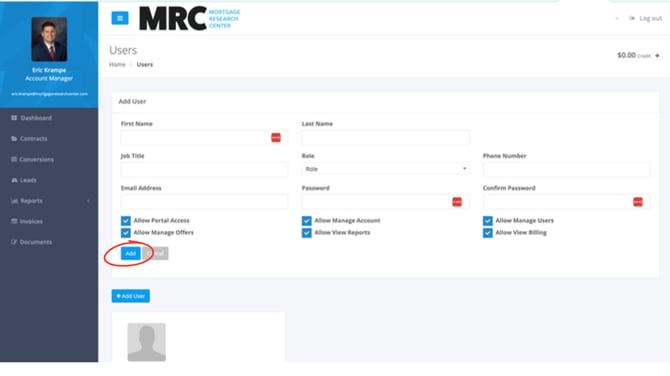Uncheck Allow Manage Account

306,220
